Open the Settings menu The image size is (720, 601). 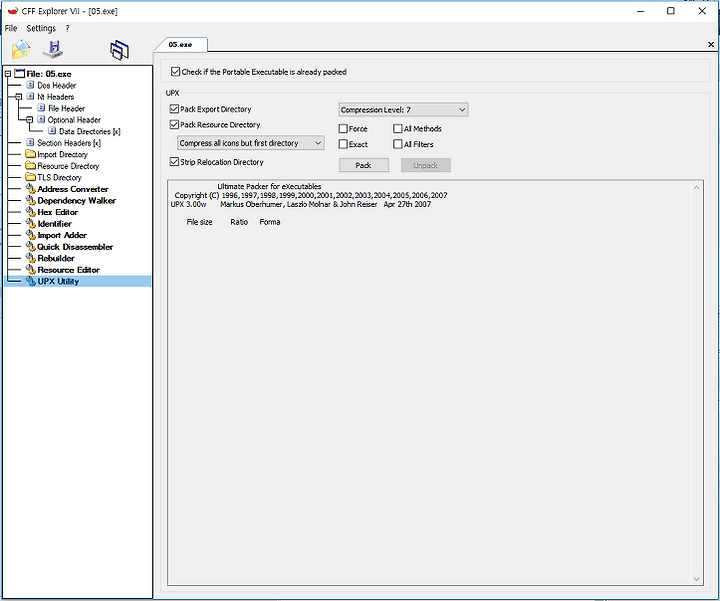pos(41,28)
